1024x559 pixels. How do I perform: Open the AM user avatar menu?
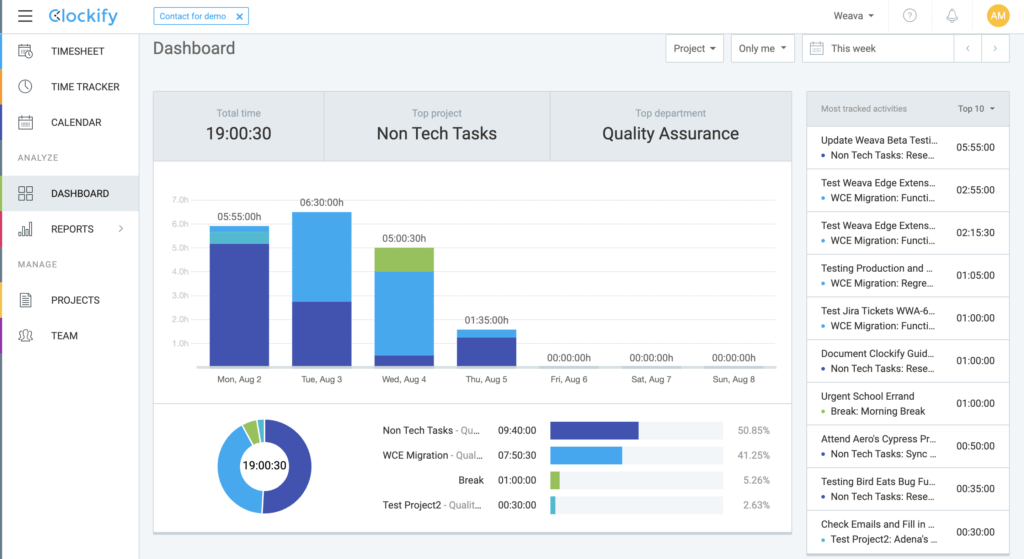pyautogui.click(x=998, y=16)
